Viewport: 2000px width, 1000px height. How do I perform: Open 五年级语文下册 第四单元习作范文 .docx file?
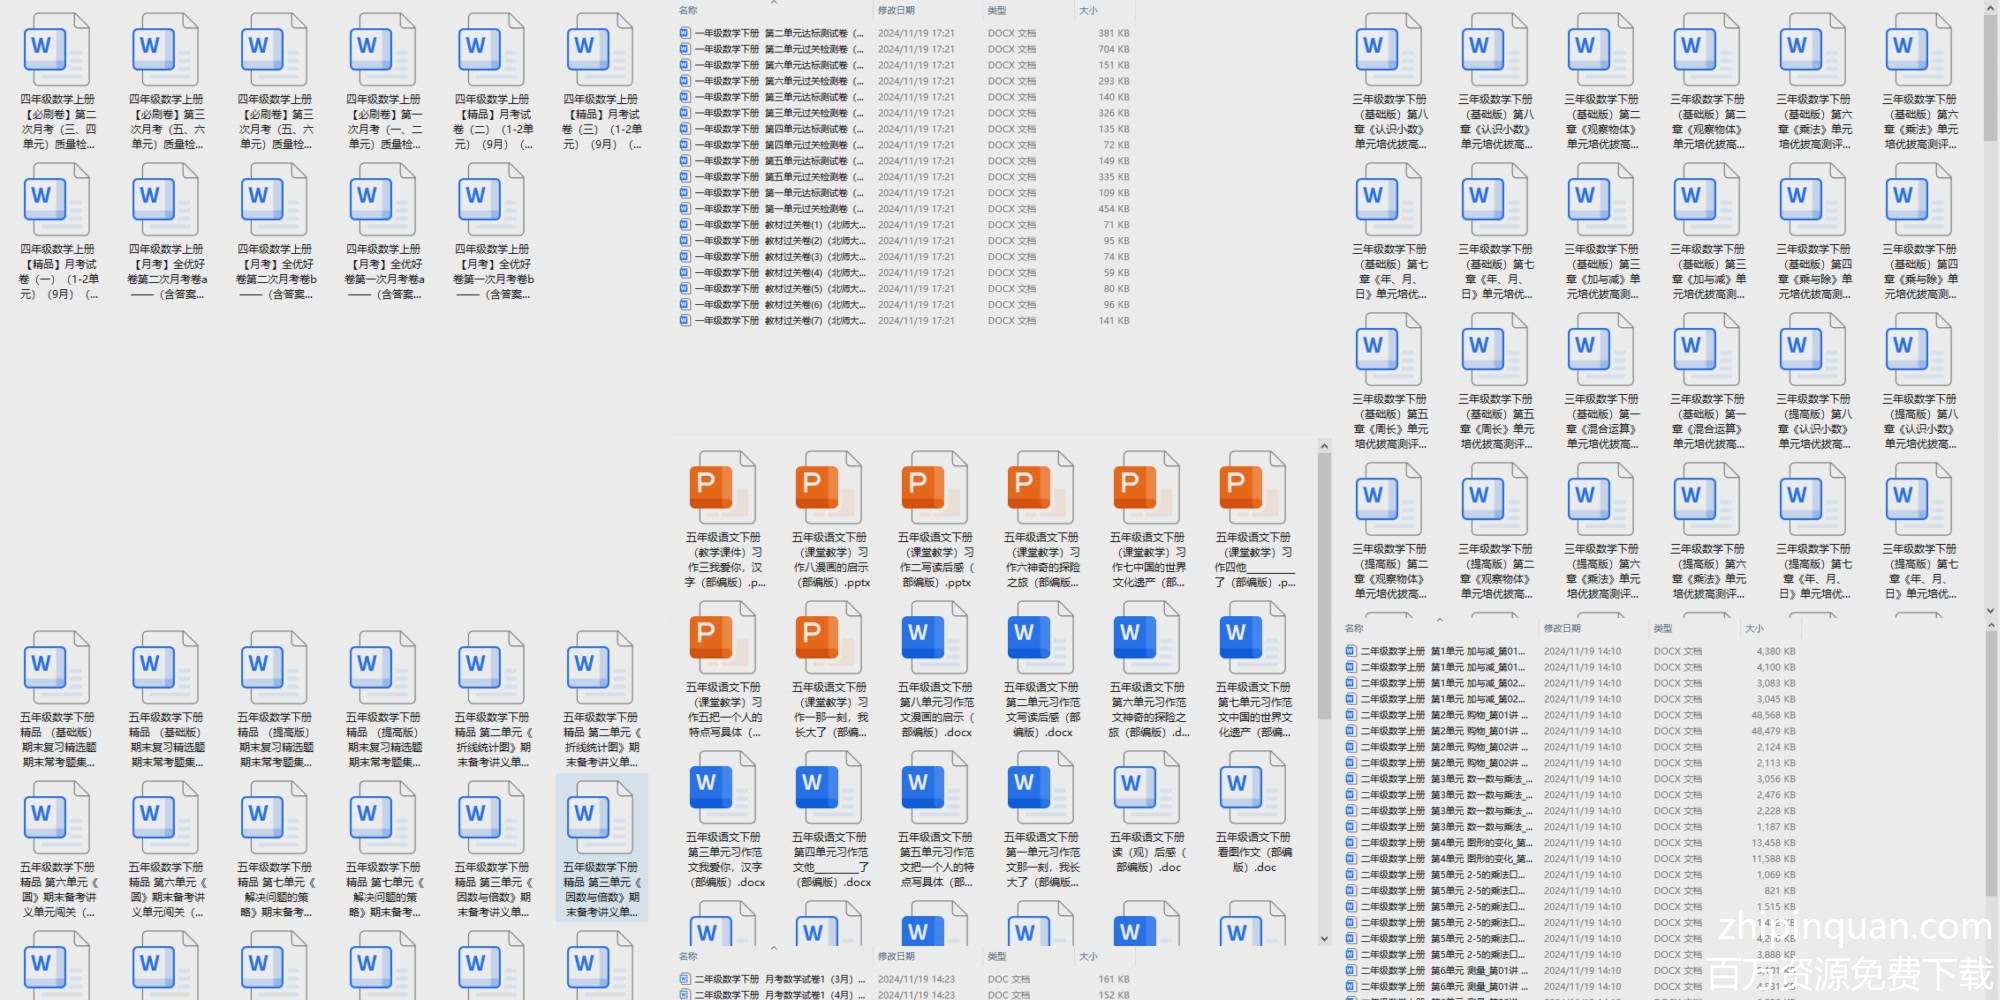coord(830,788)
